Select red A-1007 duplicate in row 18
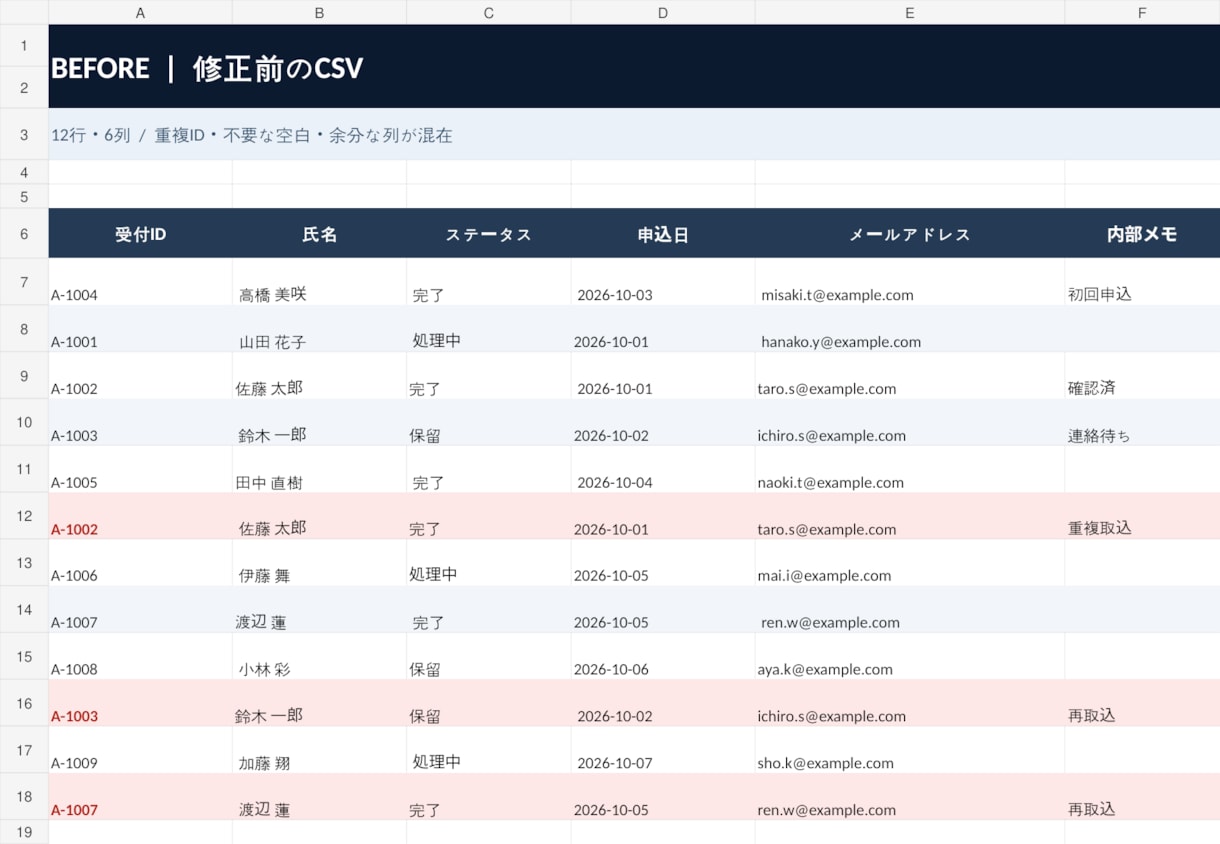 pos(140,797)
